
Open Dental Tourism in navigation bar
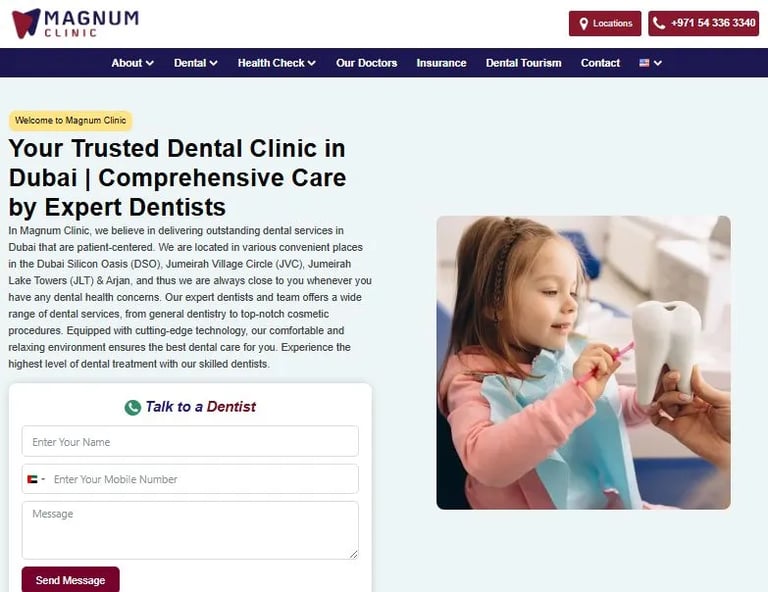point(524,63)
